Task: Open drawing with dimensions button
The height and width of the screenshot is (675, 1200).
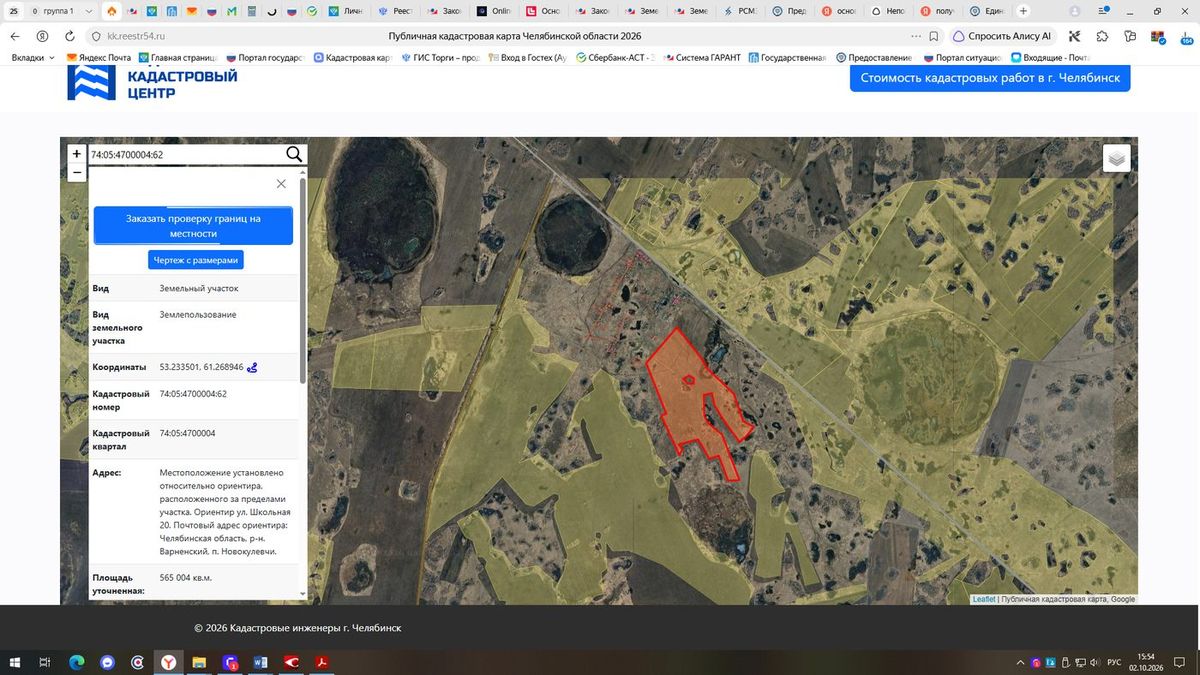Action: tap(196, 260)
